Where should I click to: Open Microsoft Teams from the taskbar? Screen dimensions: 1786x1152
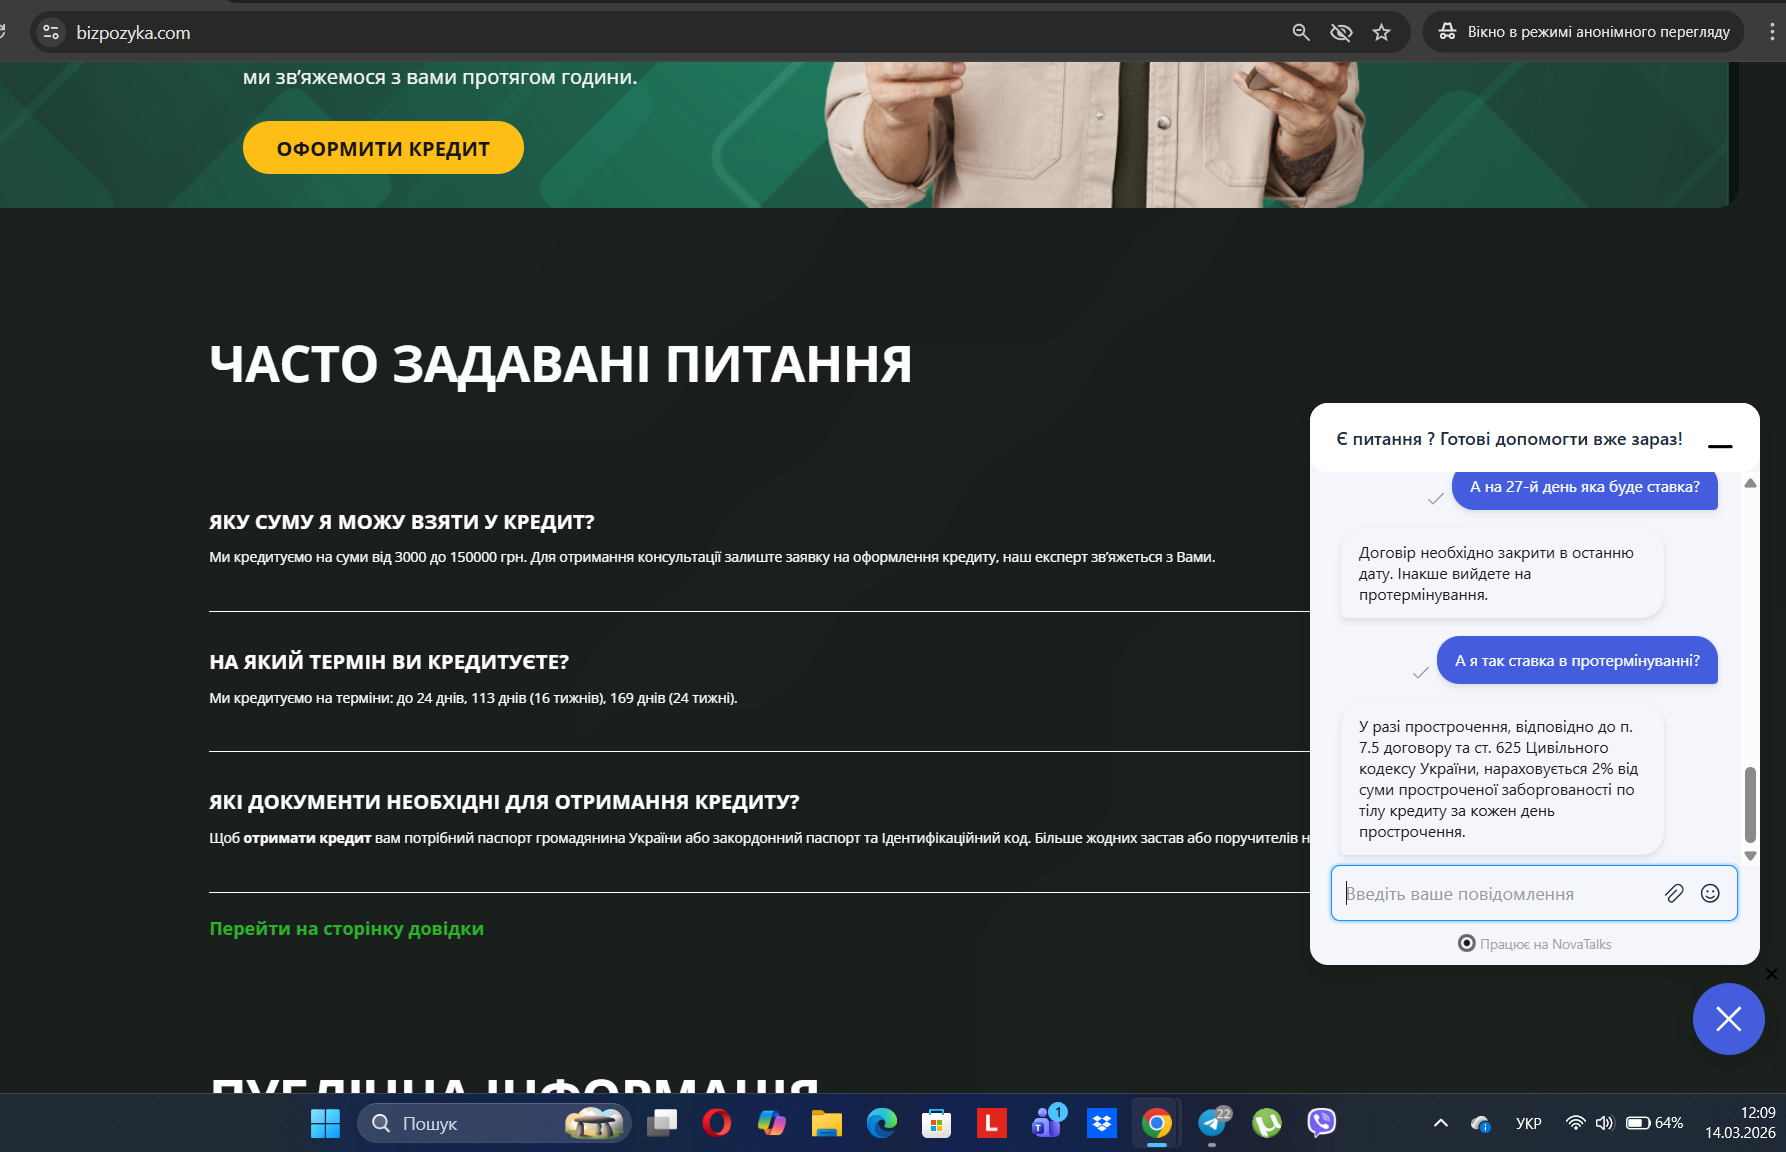[1047, 1123]
